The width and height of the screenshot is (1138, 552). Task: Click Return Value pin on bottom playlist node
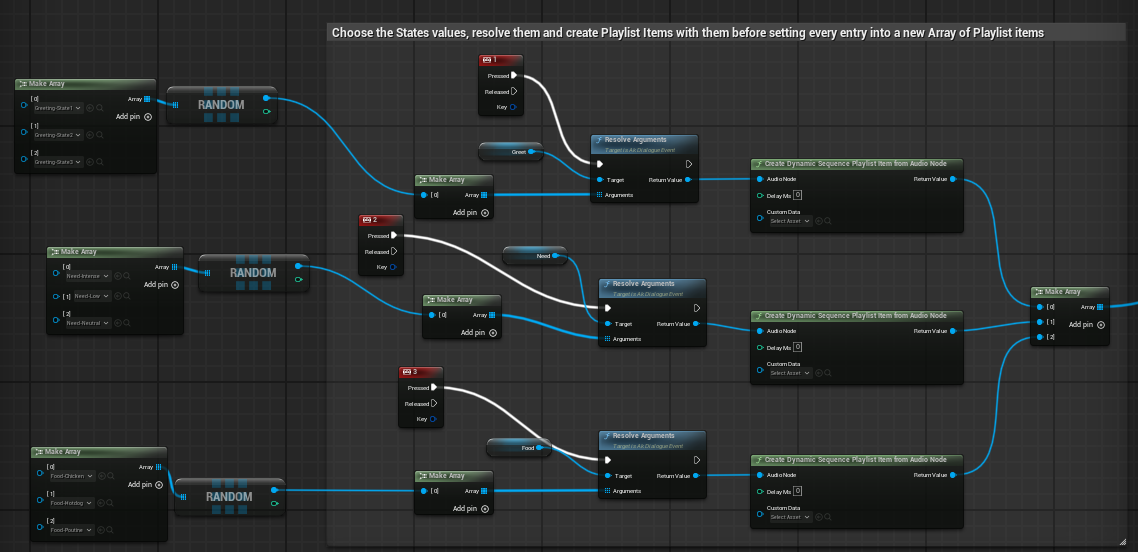point(953,475)
